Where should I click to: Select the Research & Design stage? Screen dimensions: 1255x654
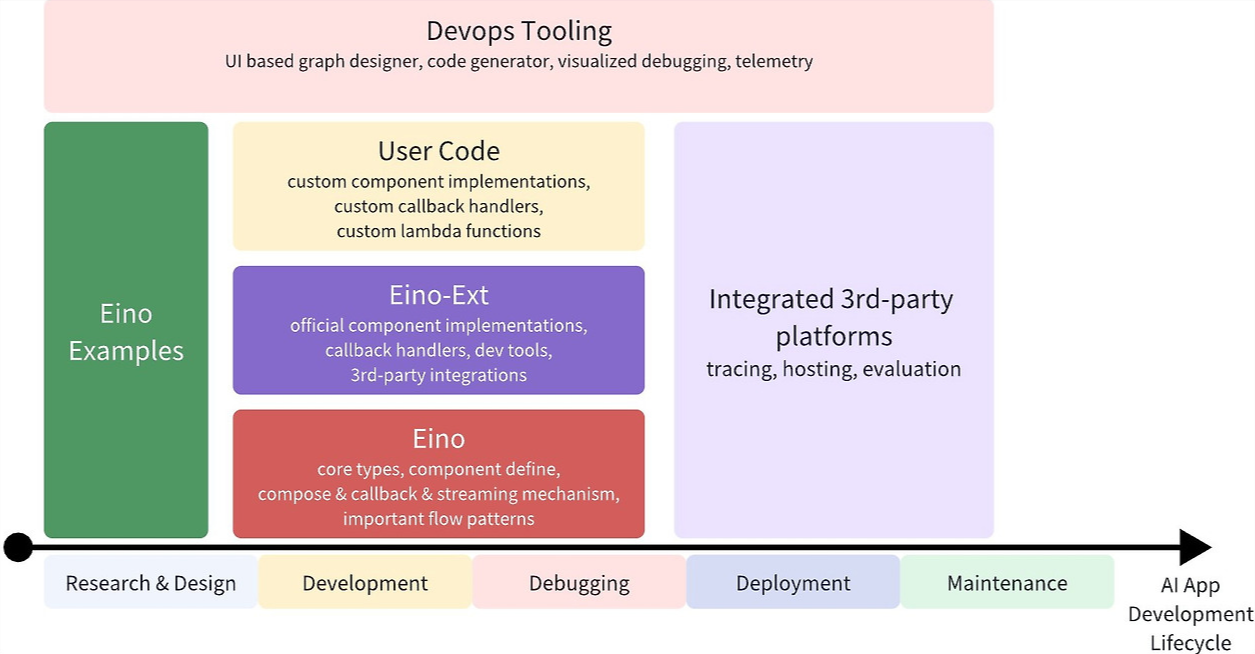(149, 583)
